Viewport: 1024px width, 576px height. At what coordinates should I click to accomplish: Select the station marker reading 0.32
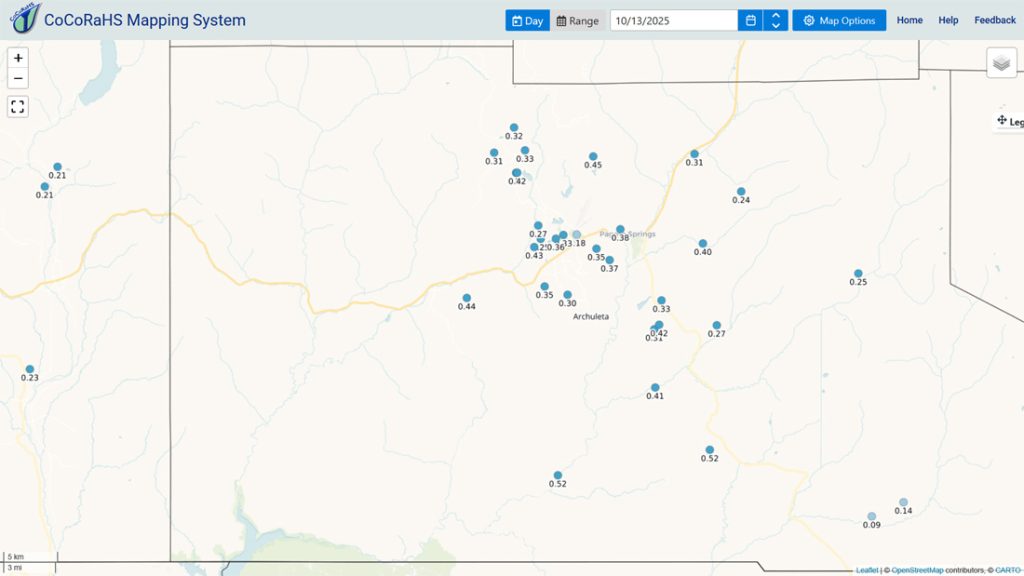[x=514, y=128]
